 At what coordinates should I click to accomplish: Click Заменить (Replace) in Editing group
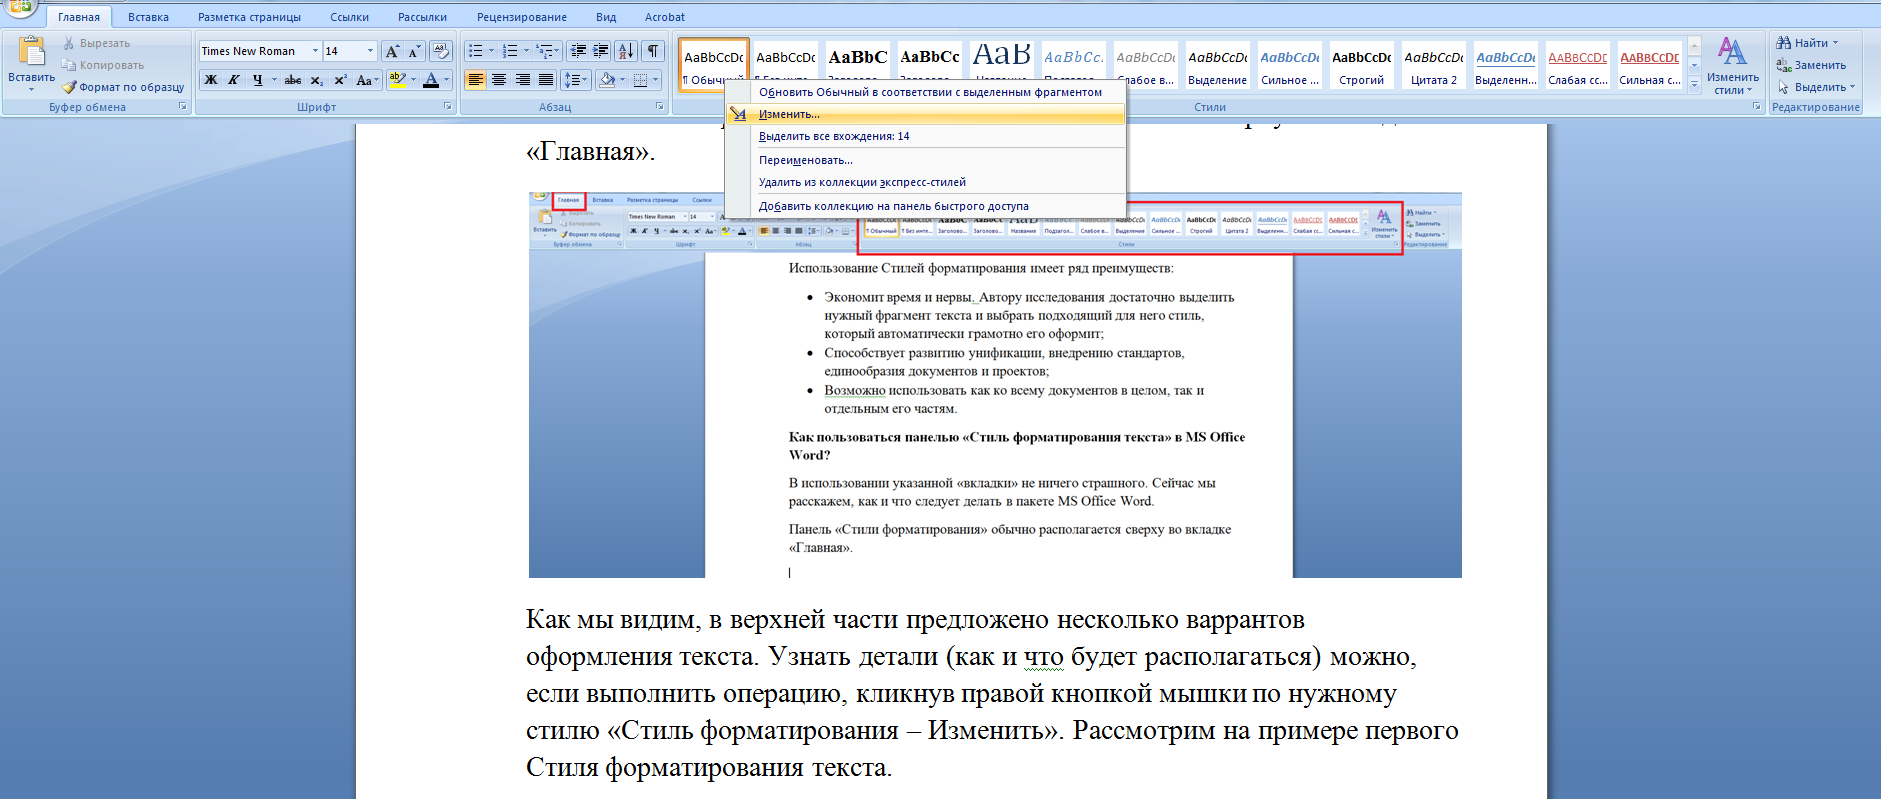point(1811,65)
